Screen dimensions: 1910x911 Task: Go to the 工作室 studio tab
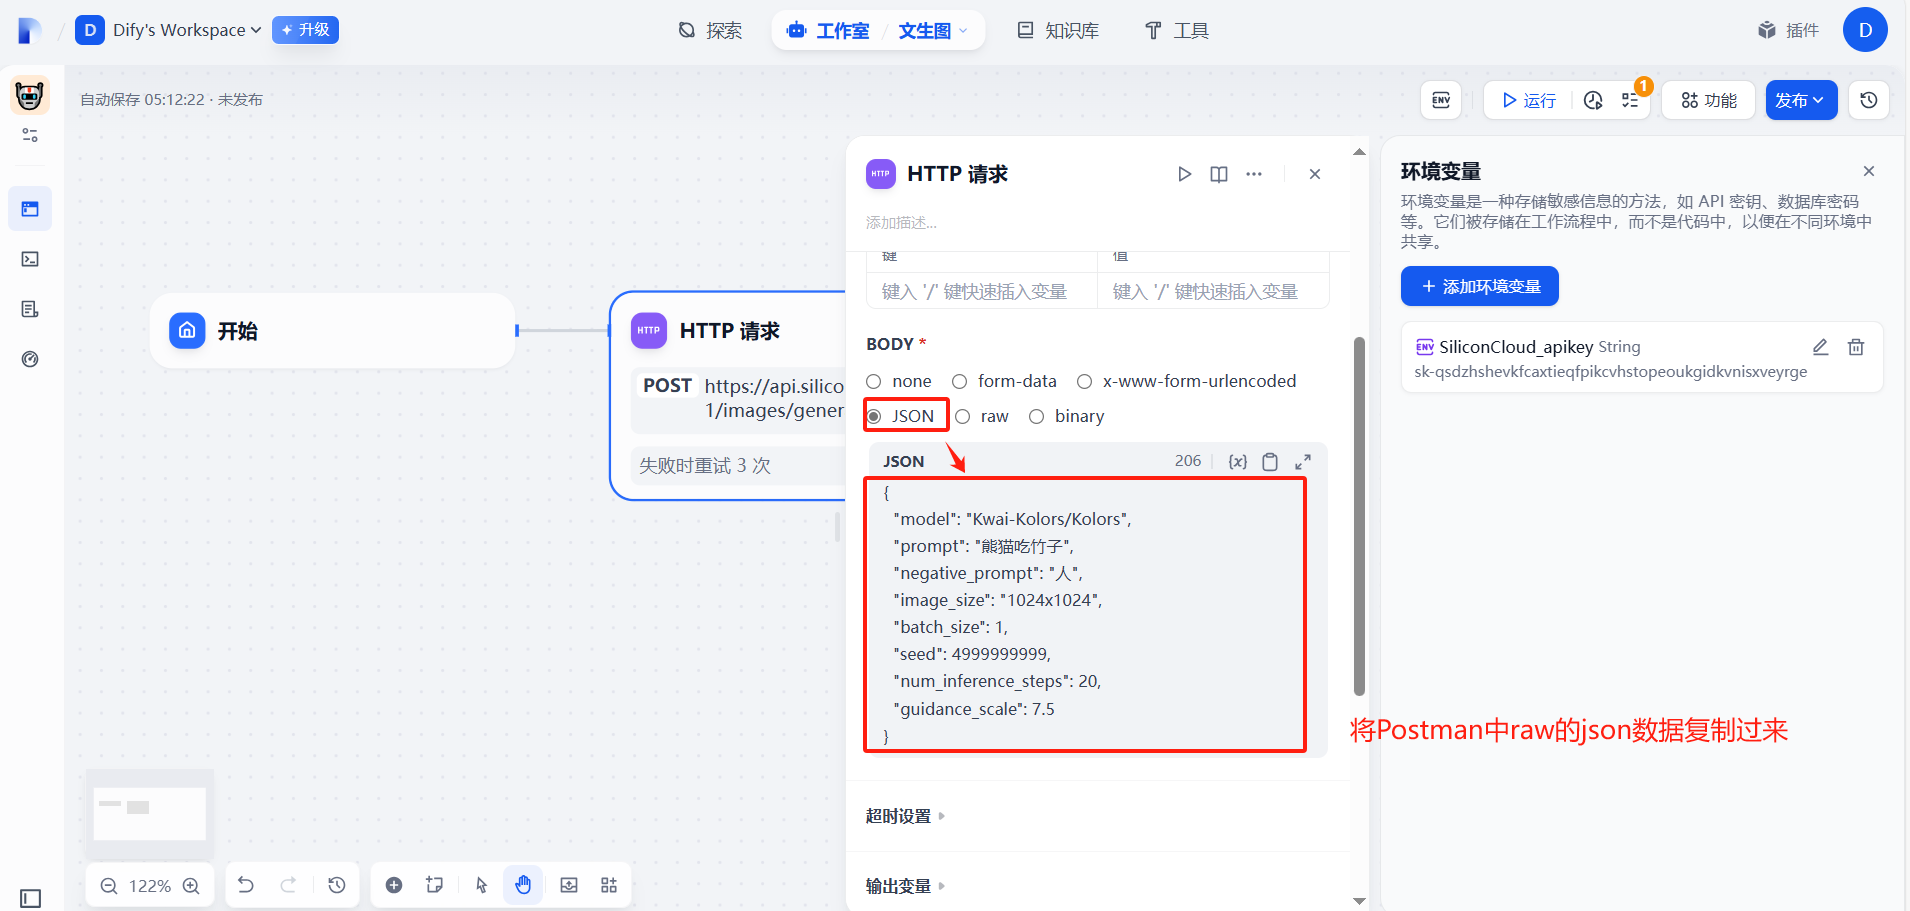827,31
